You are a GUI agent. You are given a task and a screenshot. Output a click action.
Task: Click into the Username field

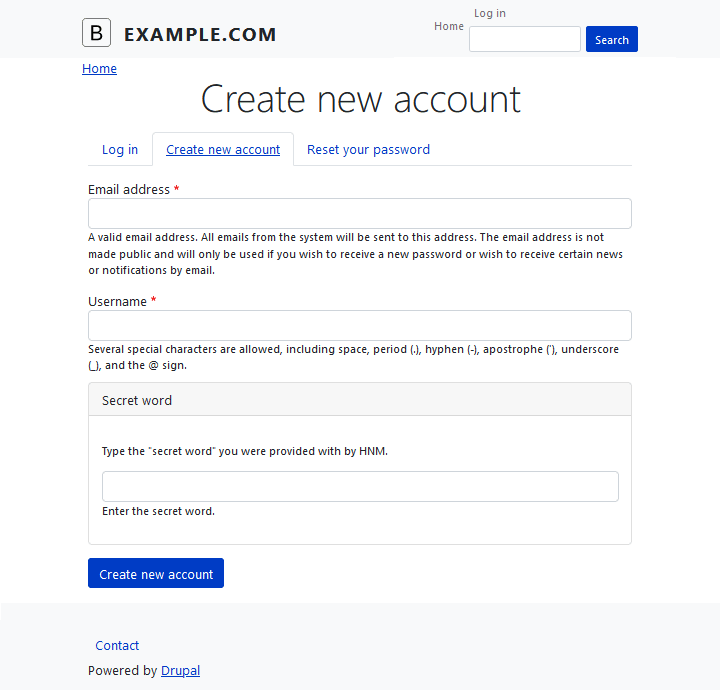[x=360, y=325]
